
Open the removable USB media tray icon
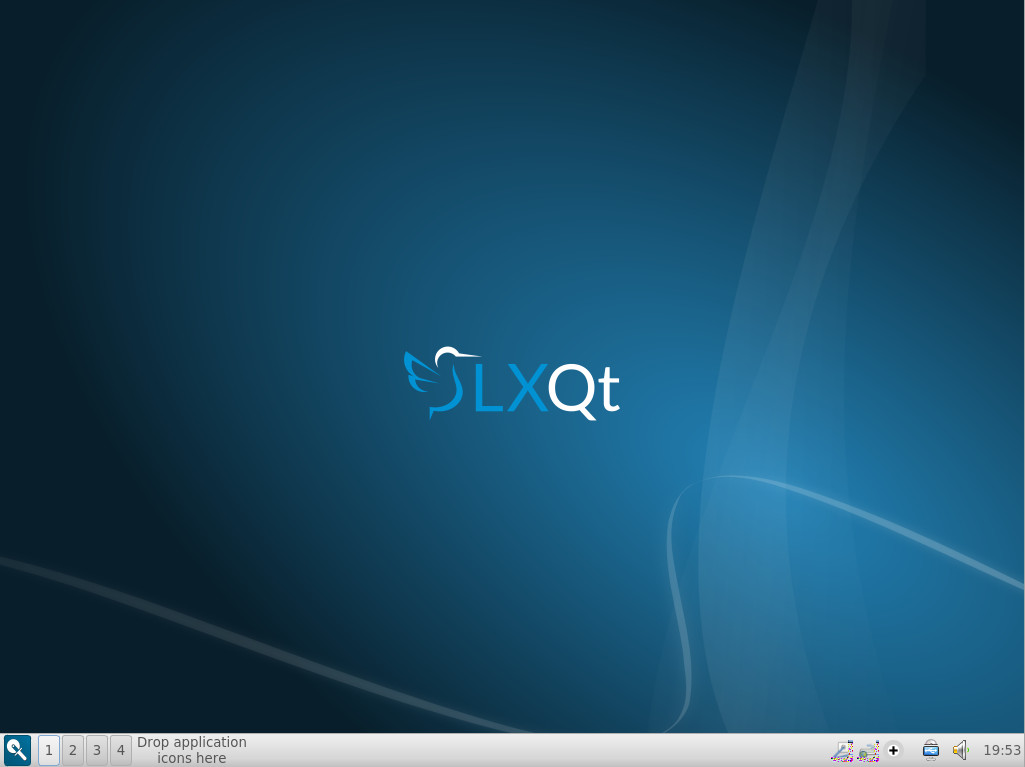(x=931, y=750)
